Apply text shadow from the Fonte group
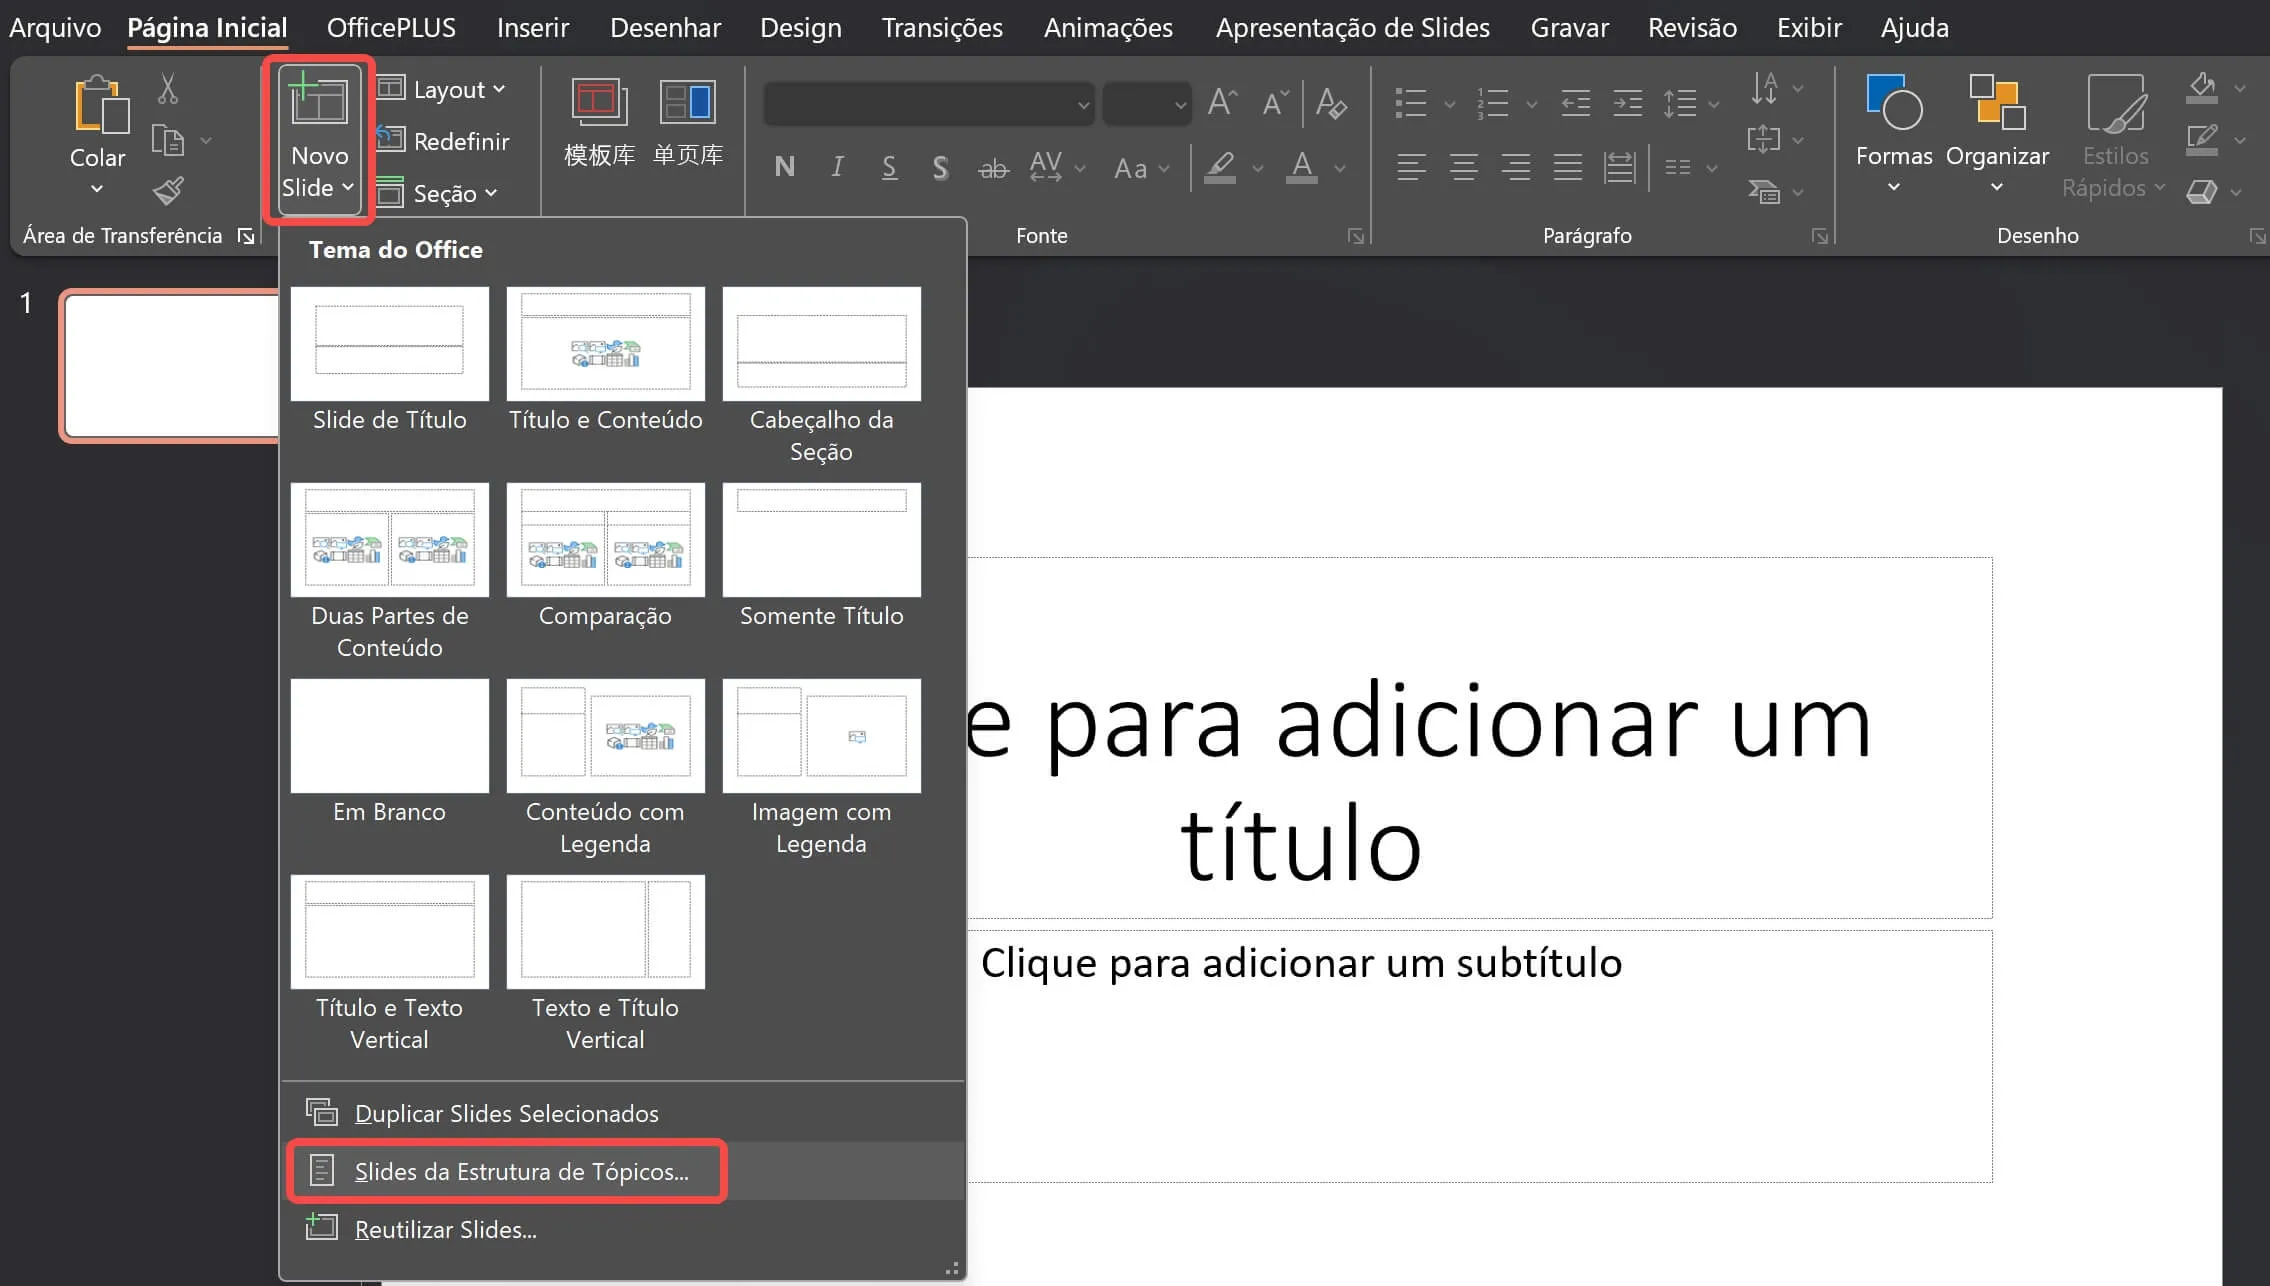2270x1286 pixels. 939,167
